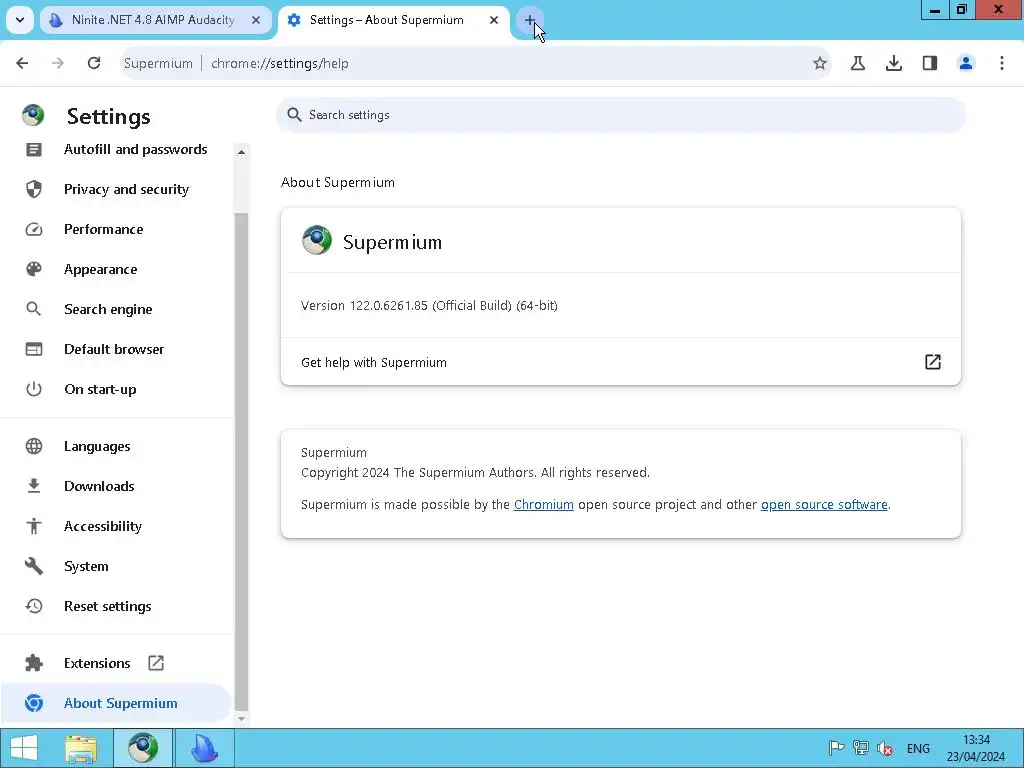Open Downloads settings in sidebar
The image size is (1024, 768).
tap(116, 486)
